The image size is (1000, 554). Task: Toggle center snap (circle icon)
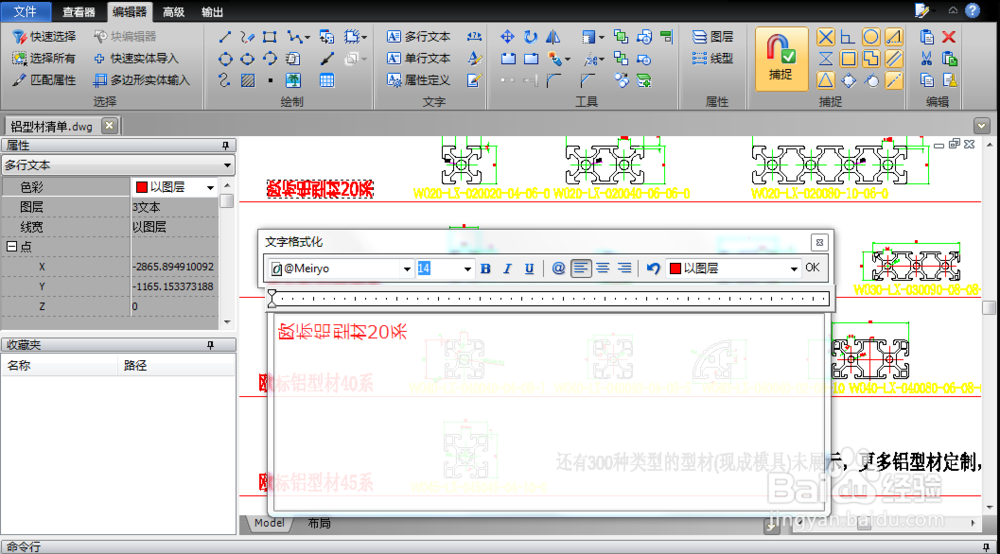coord(871,37)
